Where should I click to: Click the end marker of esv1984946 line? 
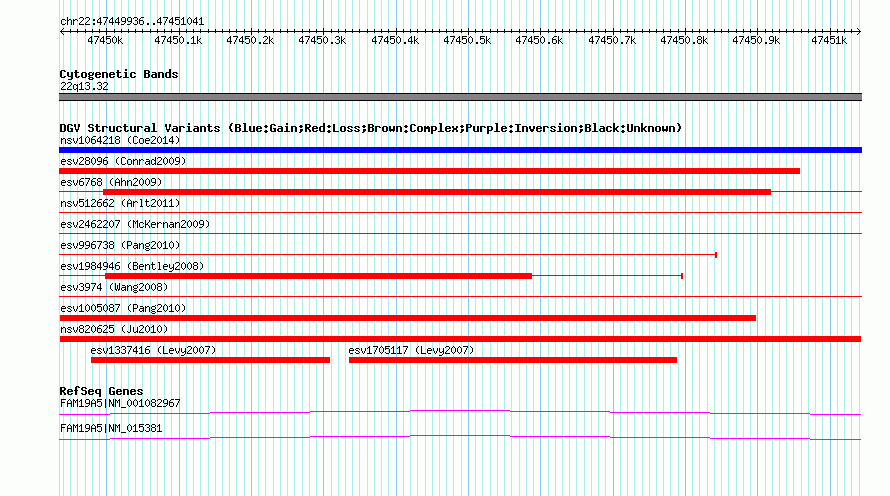click(x=682, y=276)
